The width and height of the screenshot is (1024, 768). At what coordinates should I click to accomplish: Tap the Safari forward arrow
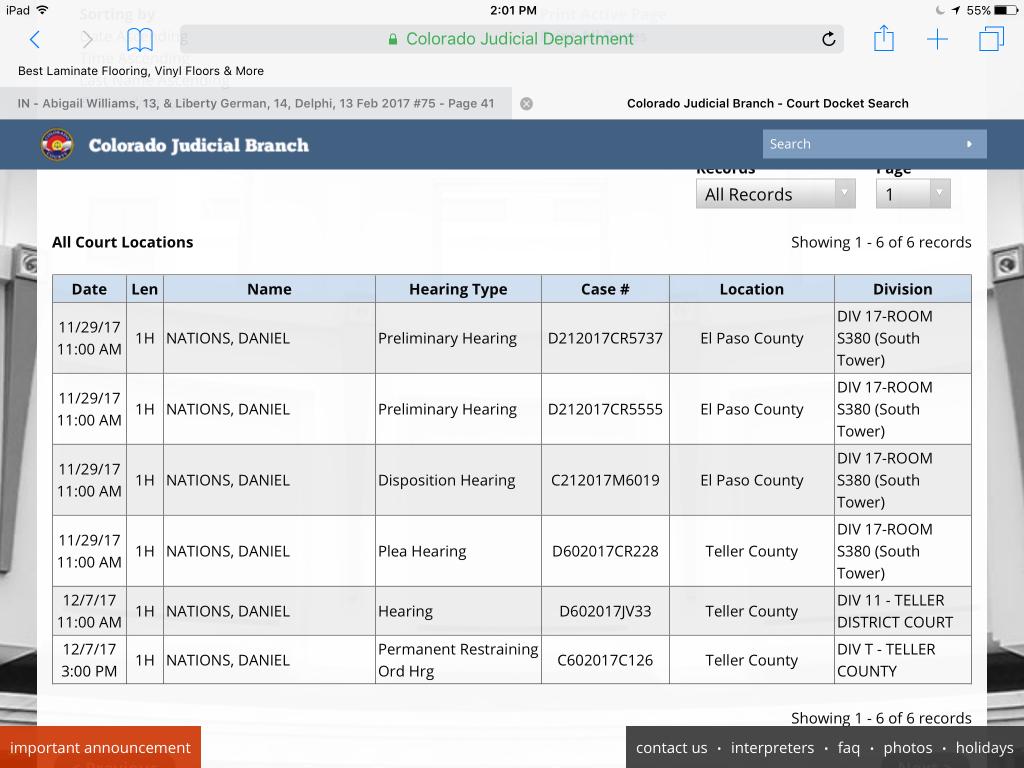[x=87, y=40]
